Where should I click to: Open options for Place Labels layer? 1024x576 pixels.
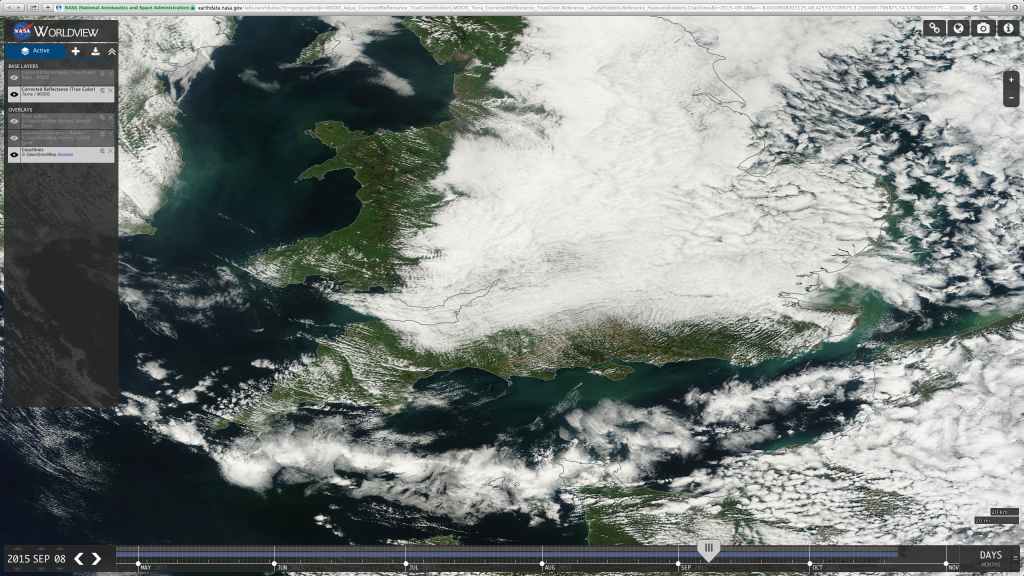tap(102, 118)
